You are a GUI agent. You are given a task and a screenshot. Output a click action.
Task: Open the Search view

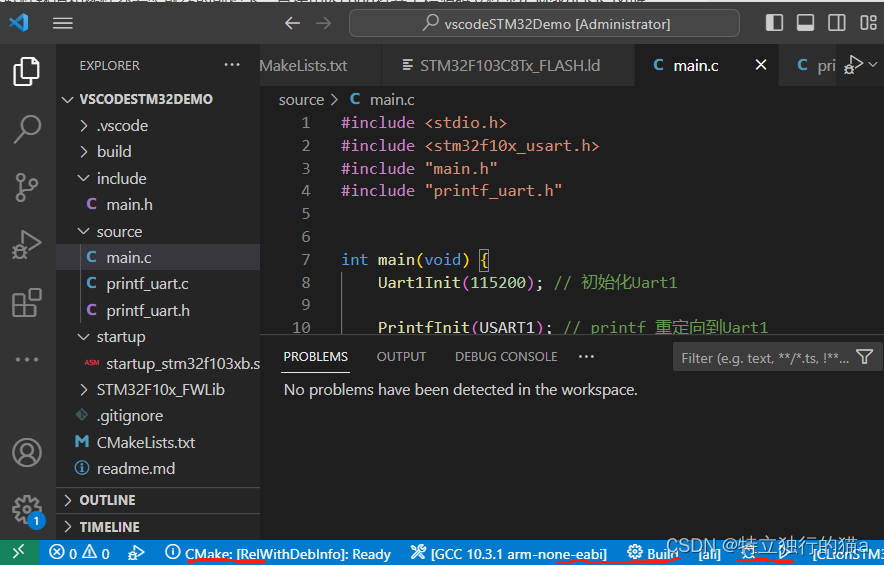point(26,129)
